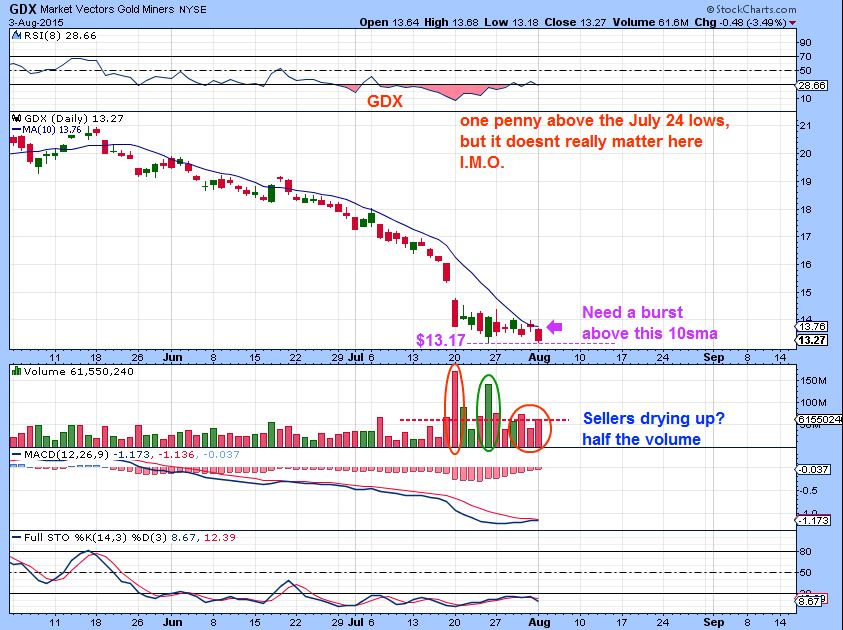Screen dimensions: 843x630
Task: Click the MACD(12,26,9) indicator label
Action: click(x=67, y=455)
